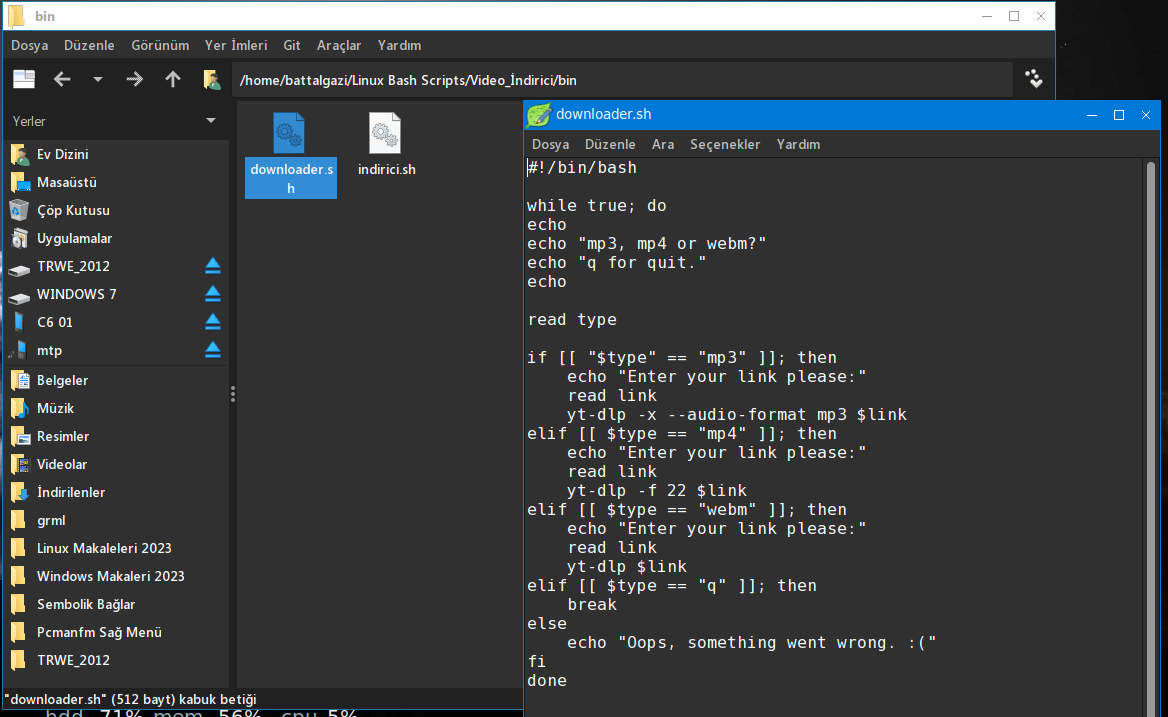Screen dimensions: 1168x717
Task: Click the bin window folder title icon
Action: point(16,16)
